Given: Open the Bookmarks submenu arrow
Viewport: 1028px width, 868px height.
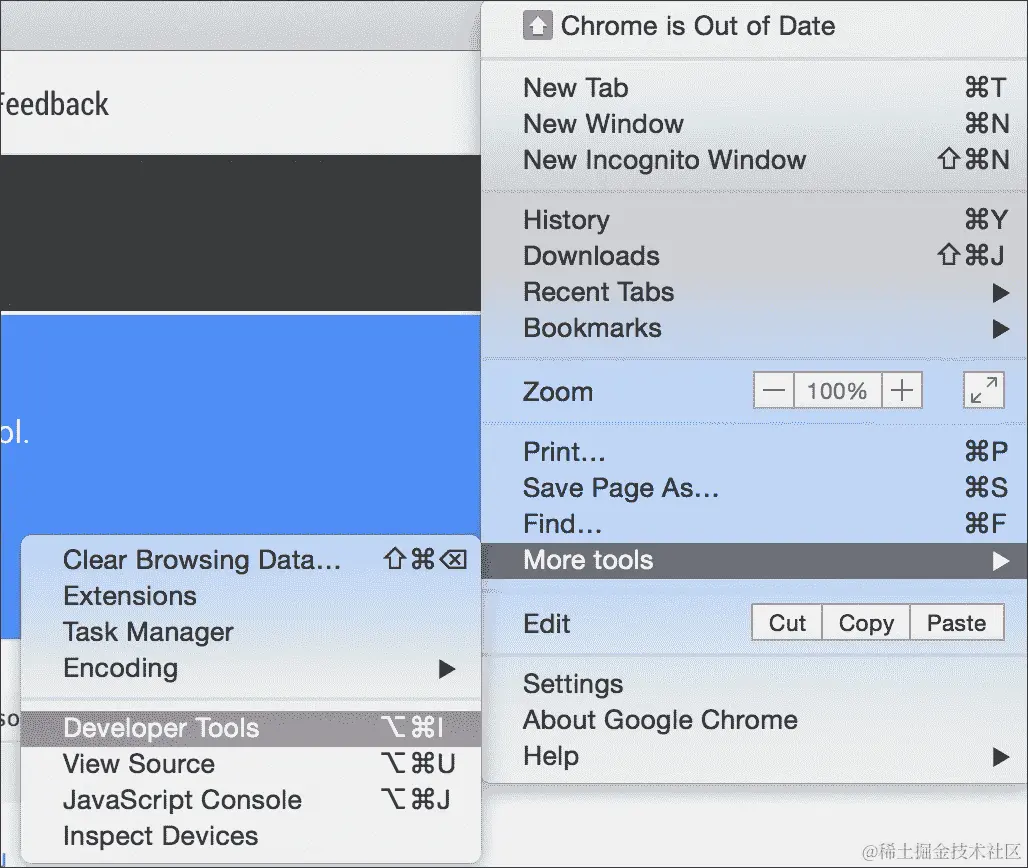Looking at the screenshot, I should pos(1003,328).
